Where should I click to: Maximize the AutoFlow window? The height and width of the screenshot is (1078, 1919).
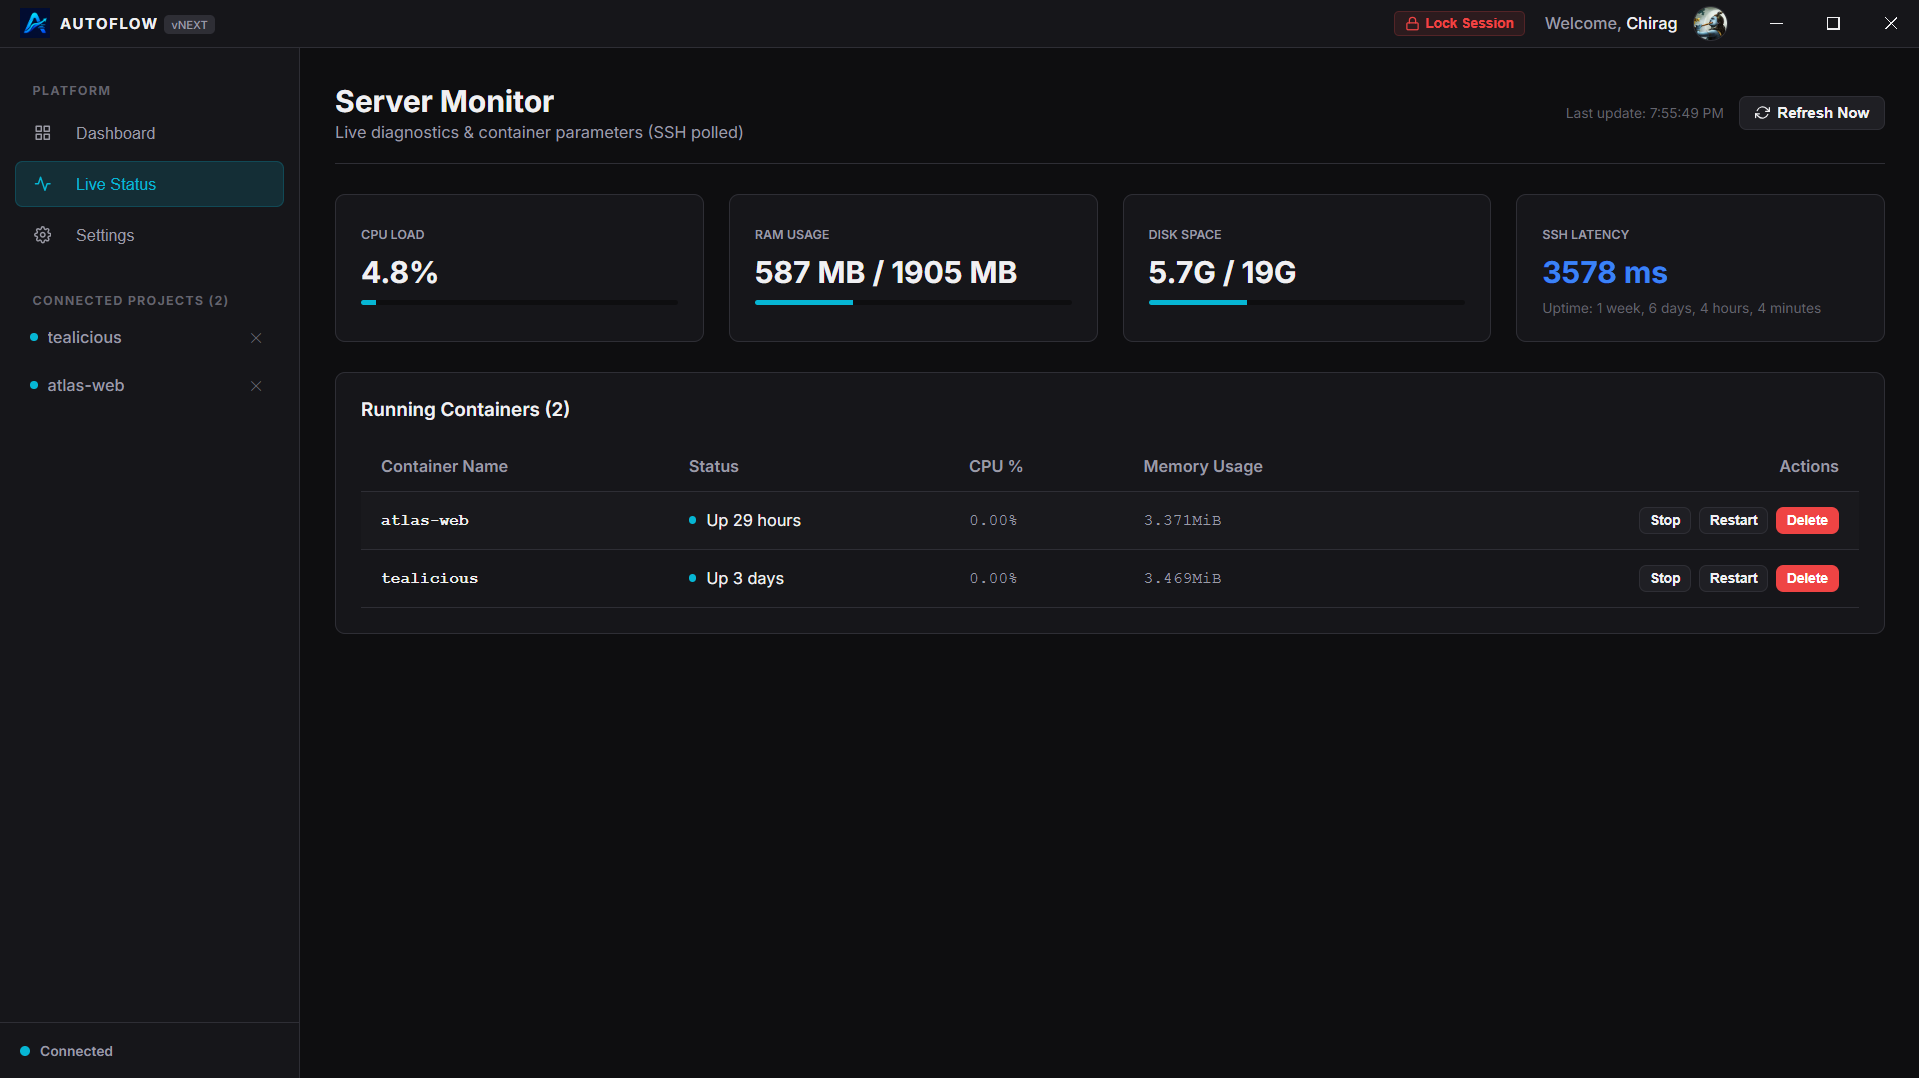point(1833,23)
